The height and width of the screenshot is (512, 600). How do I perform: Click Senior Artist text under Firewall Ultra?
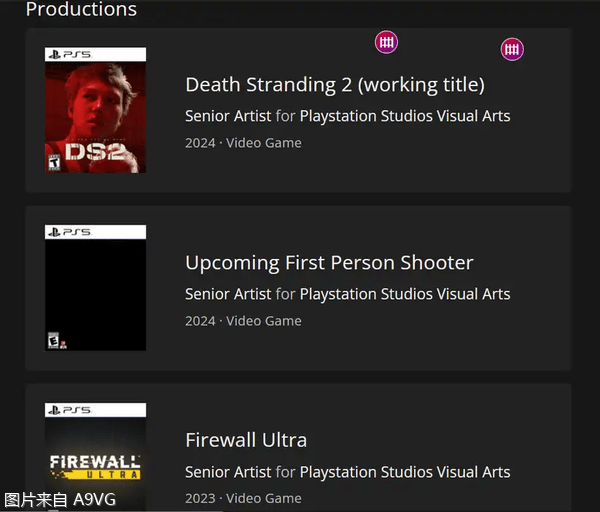[228, 472]
